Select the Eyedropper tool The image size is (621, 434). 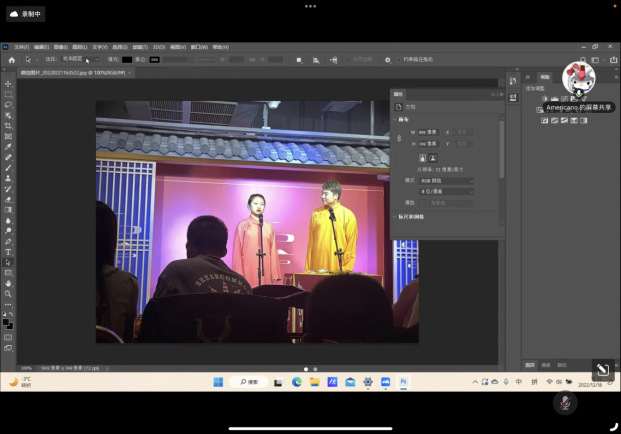8,146
